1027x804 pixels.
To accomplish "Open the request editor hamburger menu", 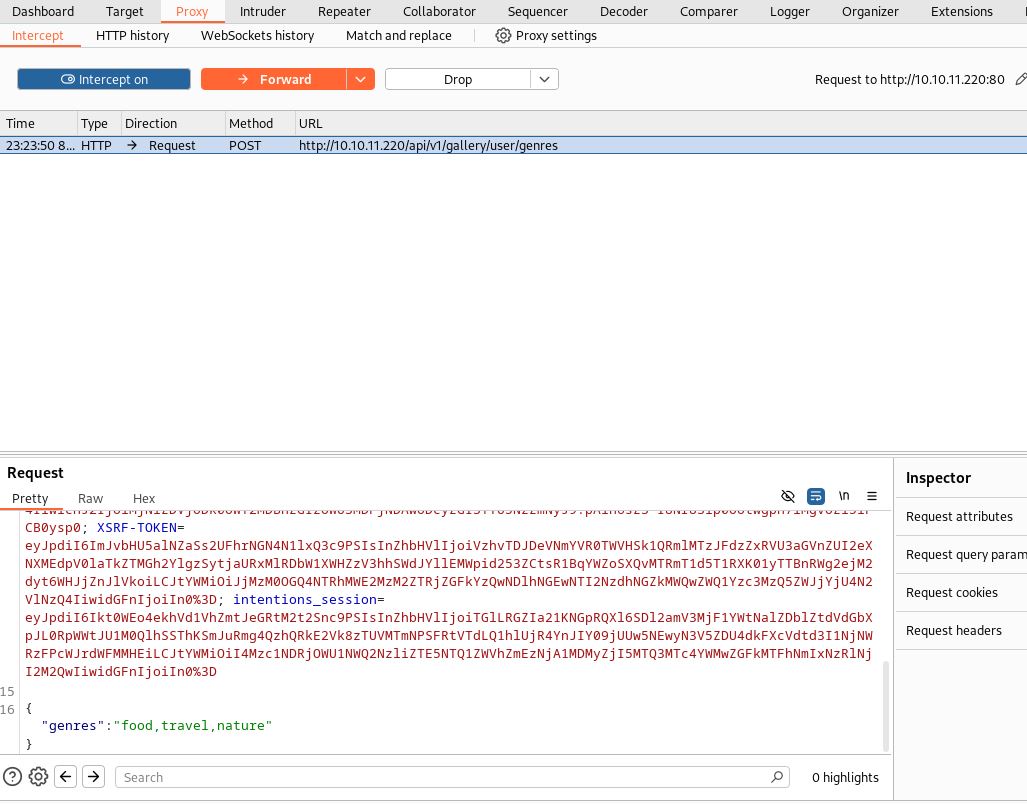I will click(x=872, y=496).
